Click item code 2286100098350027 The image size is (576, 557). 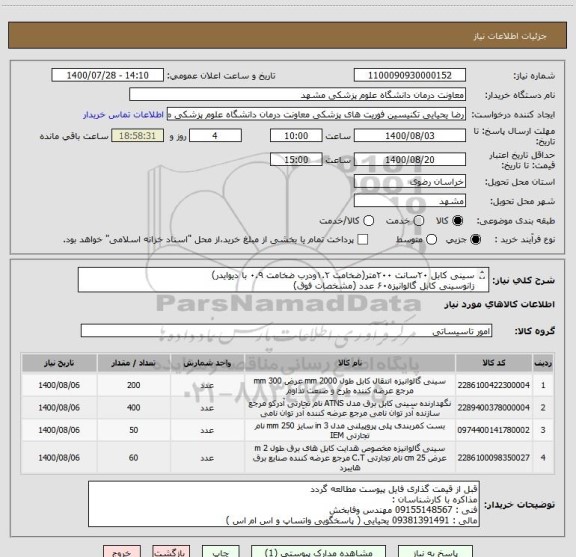[x=494, y=458]
